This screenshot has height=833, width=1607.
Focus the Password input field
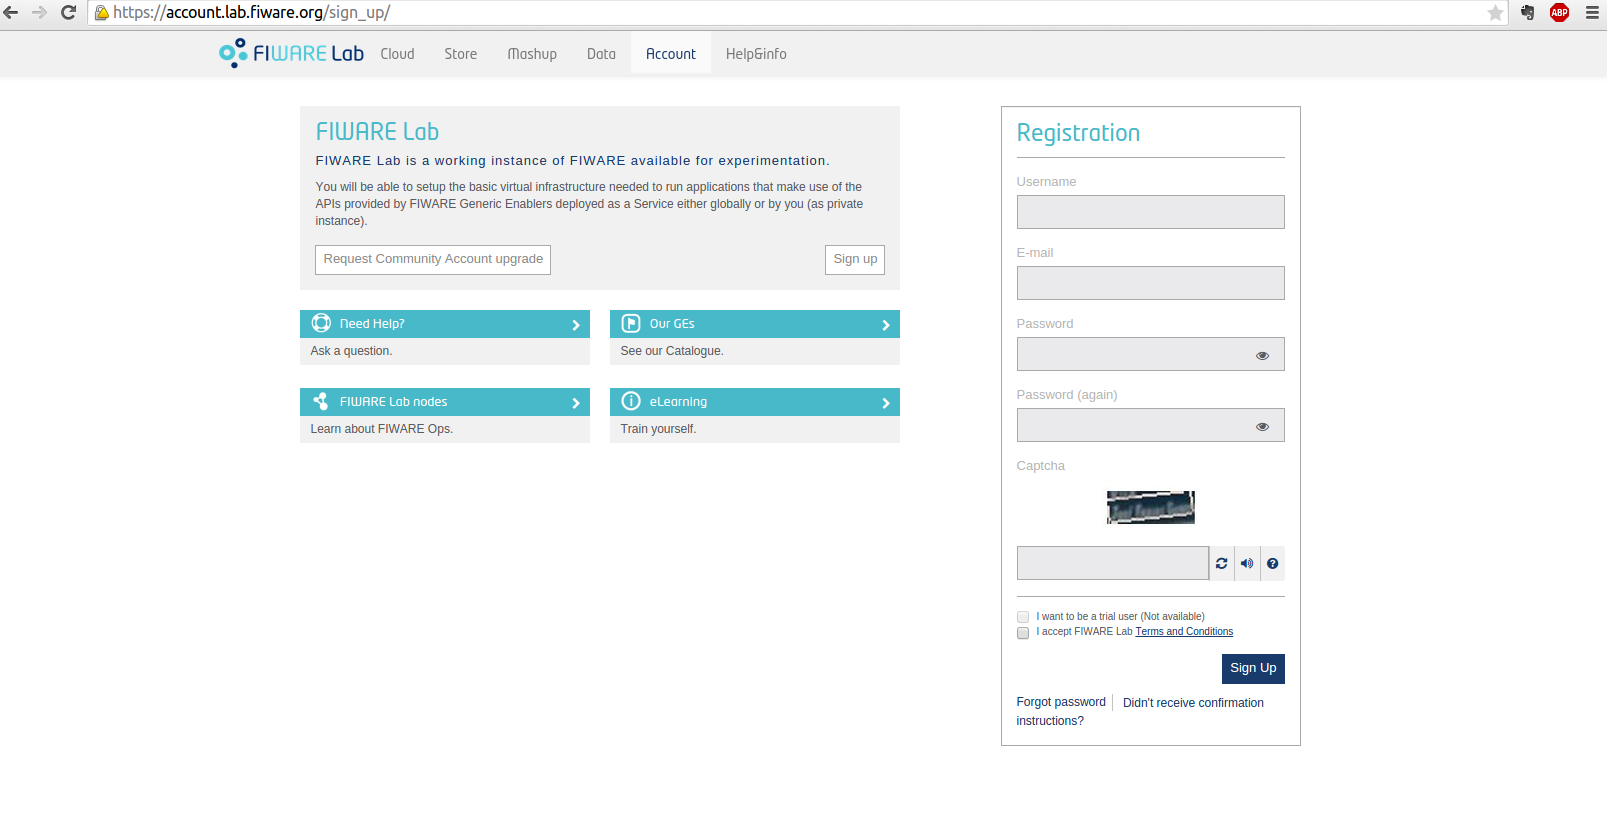1151,354
